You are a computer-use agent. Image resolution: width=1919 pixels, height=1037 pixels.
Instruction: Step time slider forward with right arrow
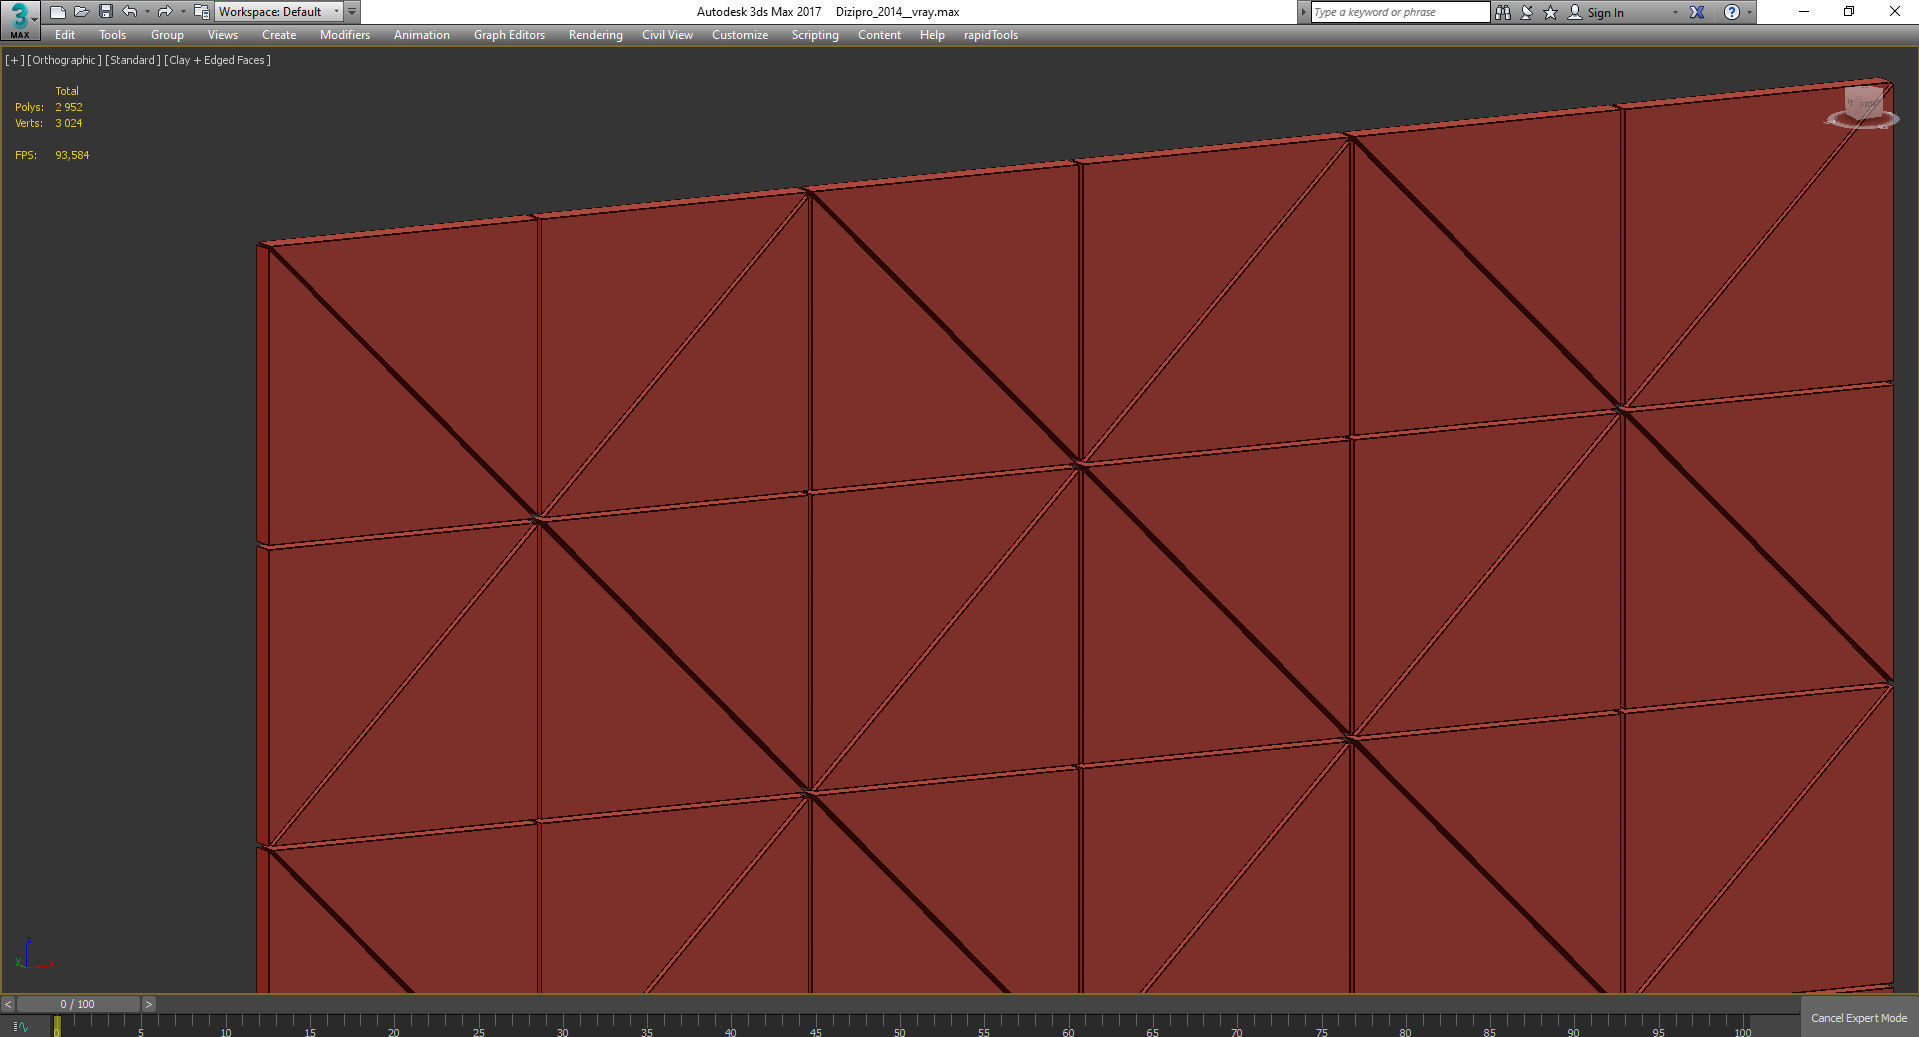[x=149, y=1004]
